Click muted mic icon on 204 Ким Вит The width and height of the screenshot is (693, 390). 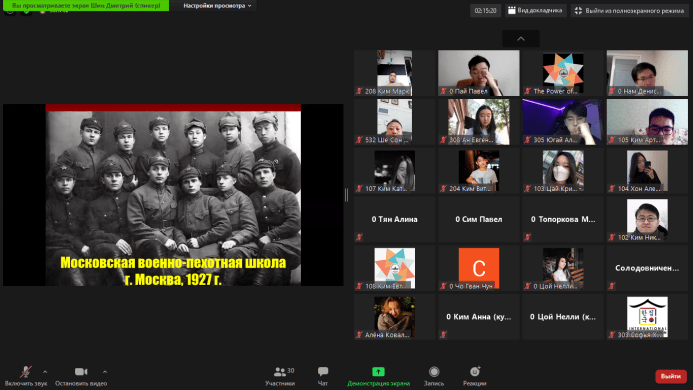pos(443,189)
